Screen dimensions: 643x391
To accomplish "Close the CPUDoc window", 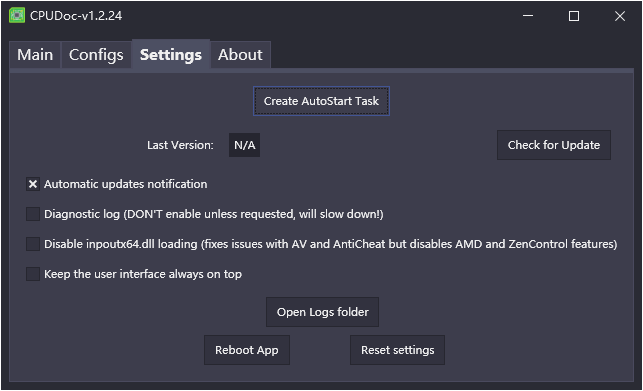I will coord(620,16).
